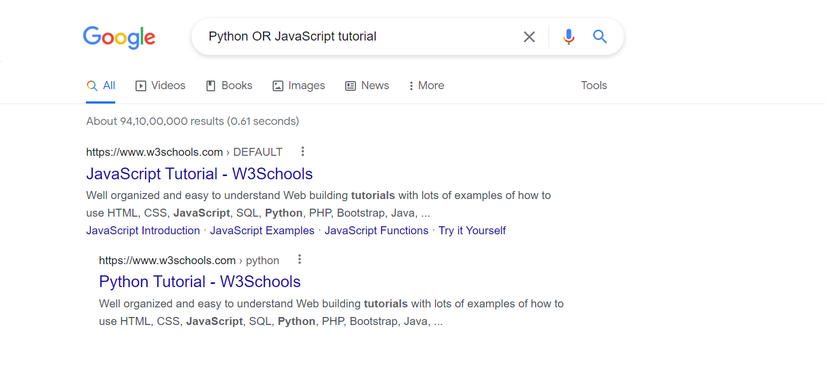Start voice search with the microphone icon
The height and width of the screenshot is (365, 825).
coord(568,37)
